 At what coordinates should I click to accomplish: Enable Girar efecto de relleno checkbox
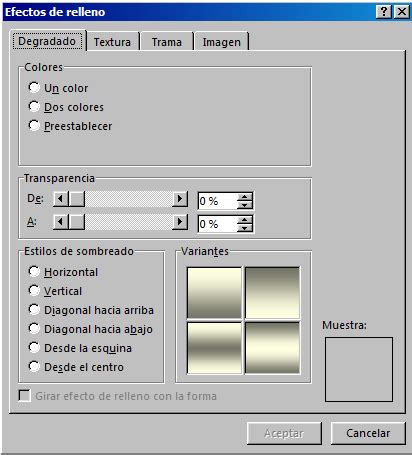click(x=24, y=396)
